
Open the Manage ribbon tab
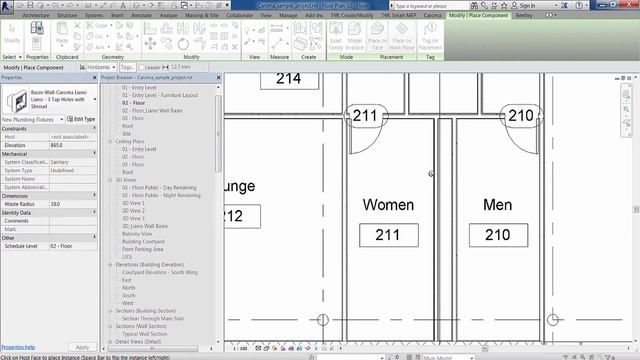click(x=288, y=15)
